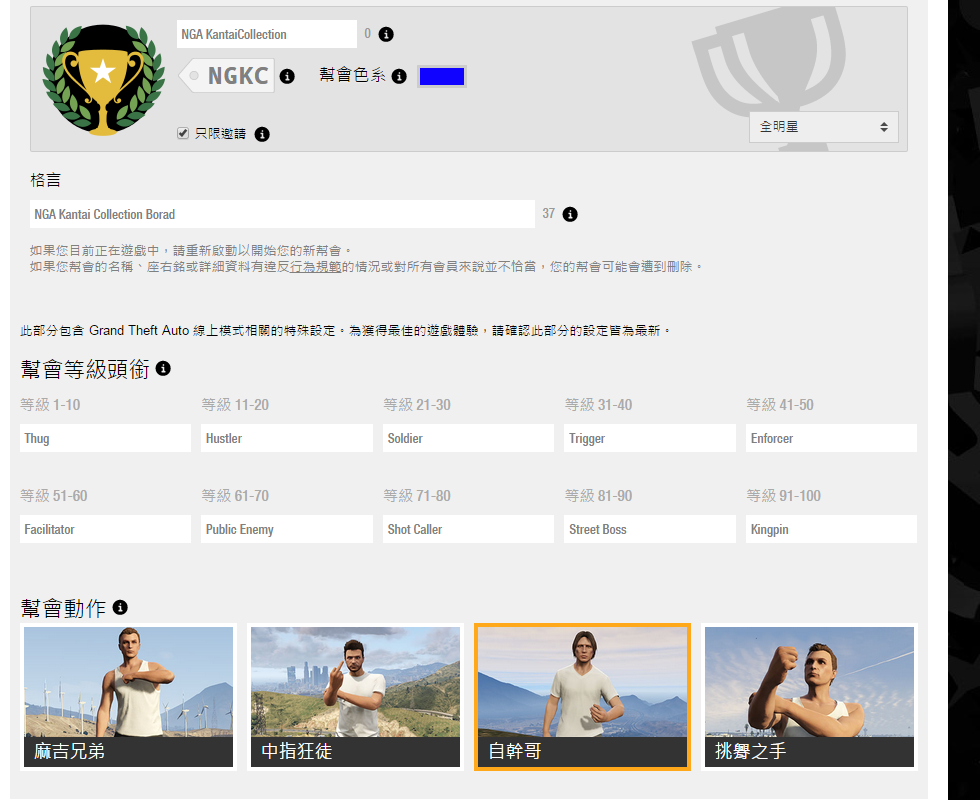Screen dimensions: 980x800
Task: Edit the NGA KantaiCollection crew name field
Action: tap(267, 34)
